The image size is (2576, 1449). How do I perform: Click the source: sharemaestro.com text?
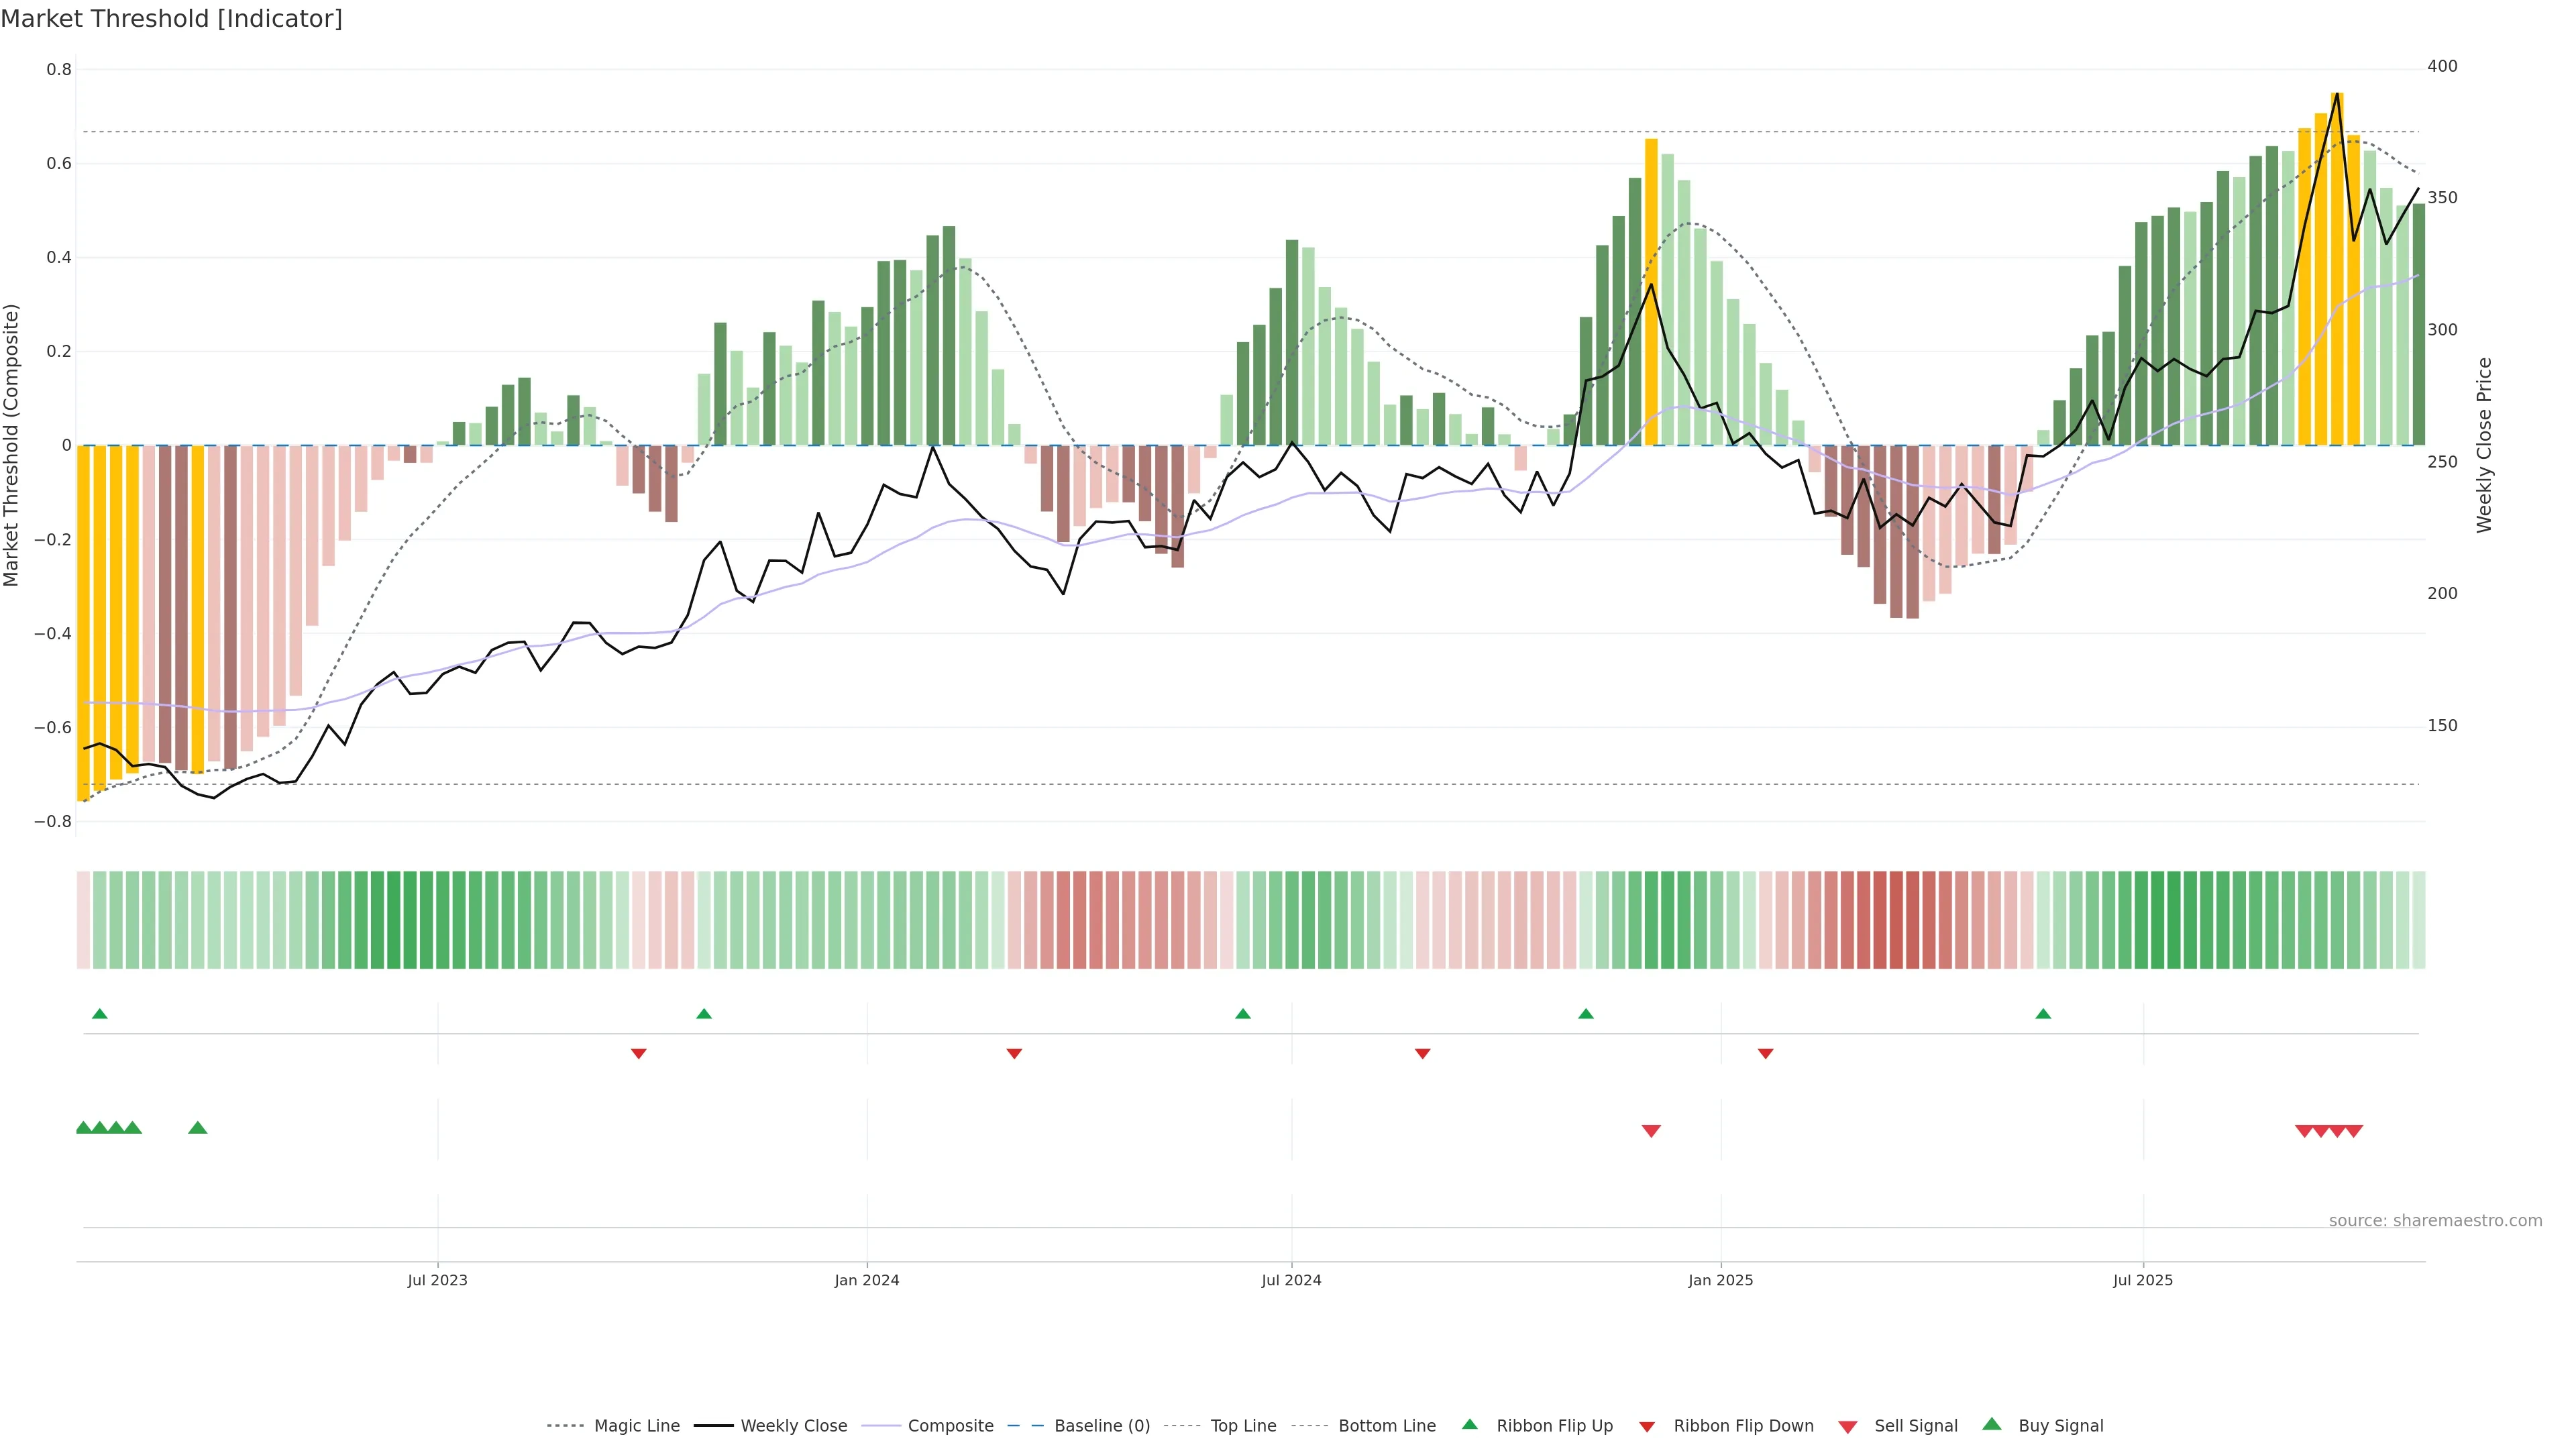click(2435, 1221)
